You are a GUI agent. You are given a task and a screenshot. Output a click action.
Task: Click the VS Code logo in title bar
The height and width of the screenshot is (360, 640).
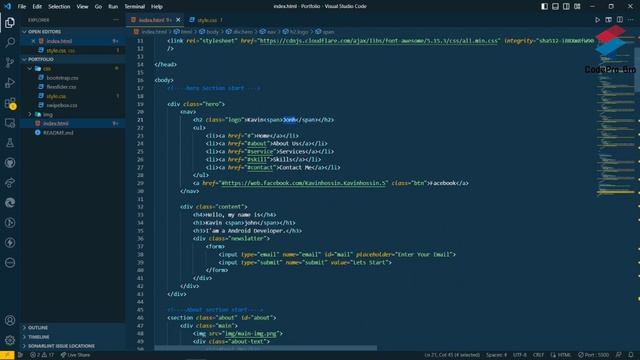coord(7,6)
